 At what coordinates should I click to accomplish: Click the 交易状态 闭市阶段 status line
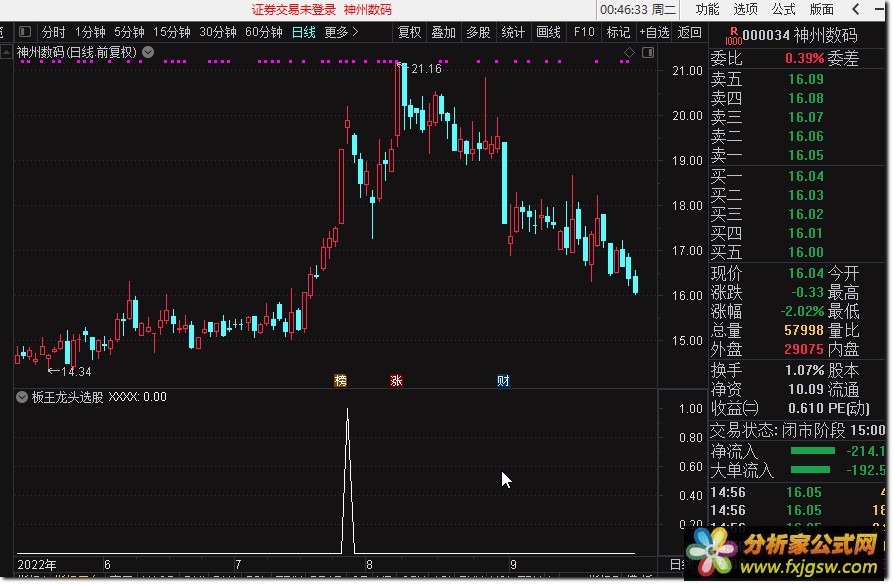coord(797,430)
